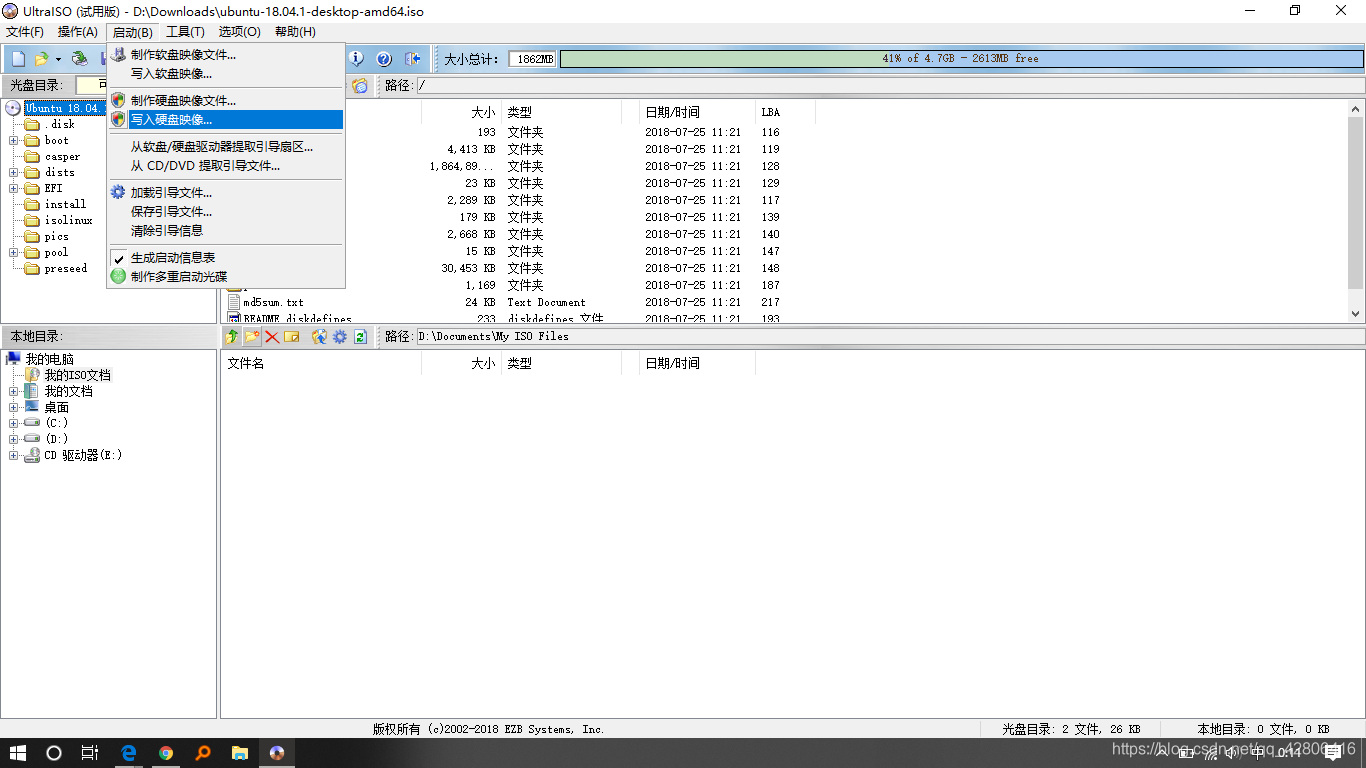Select 我的电脑 in local tree
Viewport: 1366px width, 768px height.
tap(49, 360)
